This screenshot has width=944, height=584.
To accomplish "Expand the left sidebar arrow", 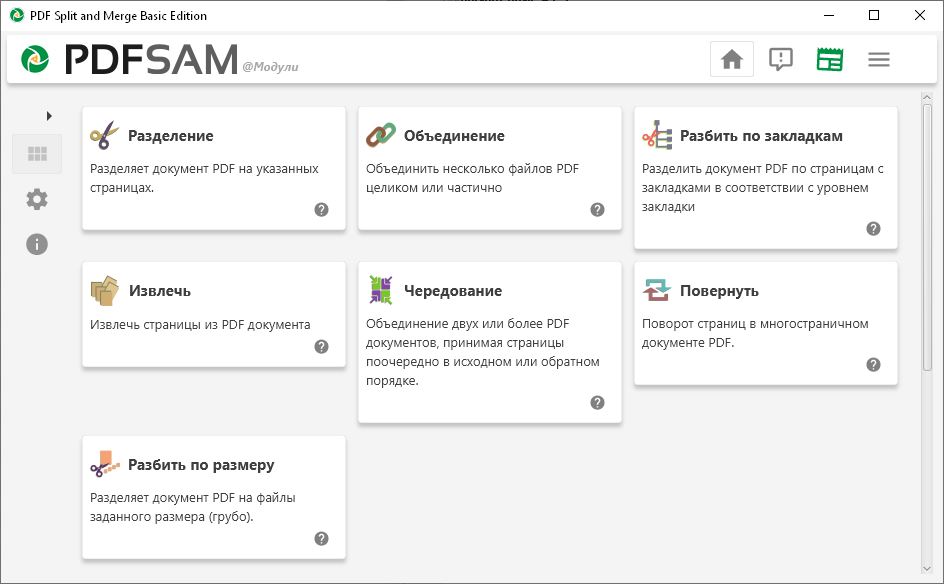I will (49, 116).
